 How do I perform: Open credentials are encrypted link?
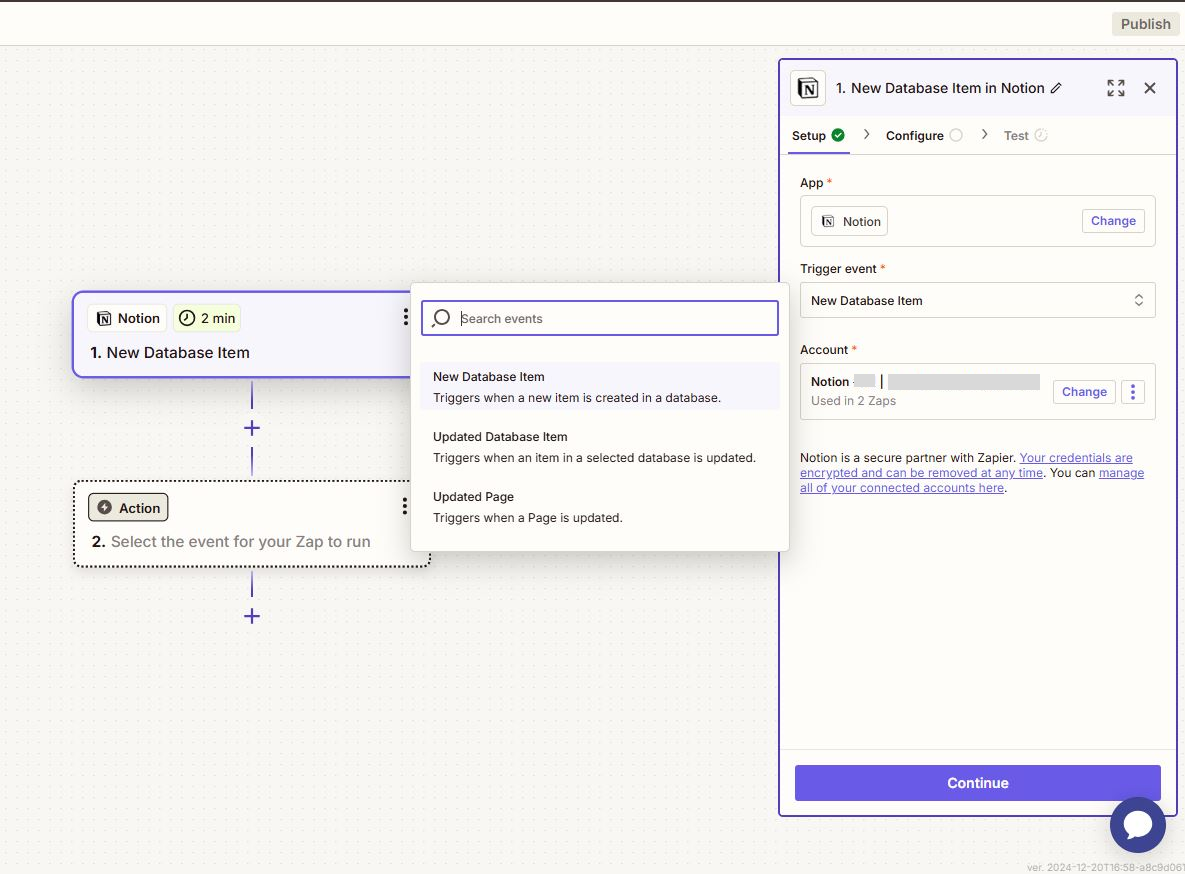pos(967,465)
